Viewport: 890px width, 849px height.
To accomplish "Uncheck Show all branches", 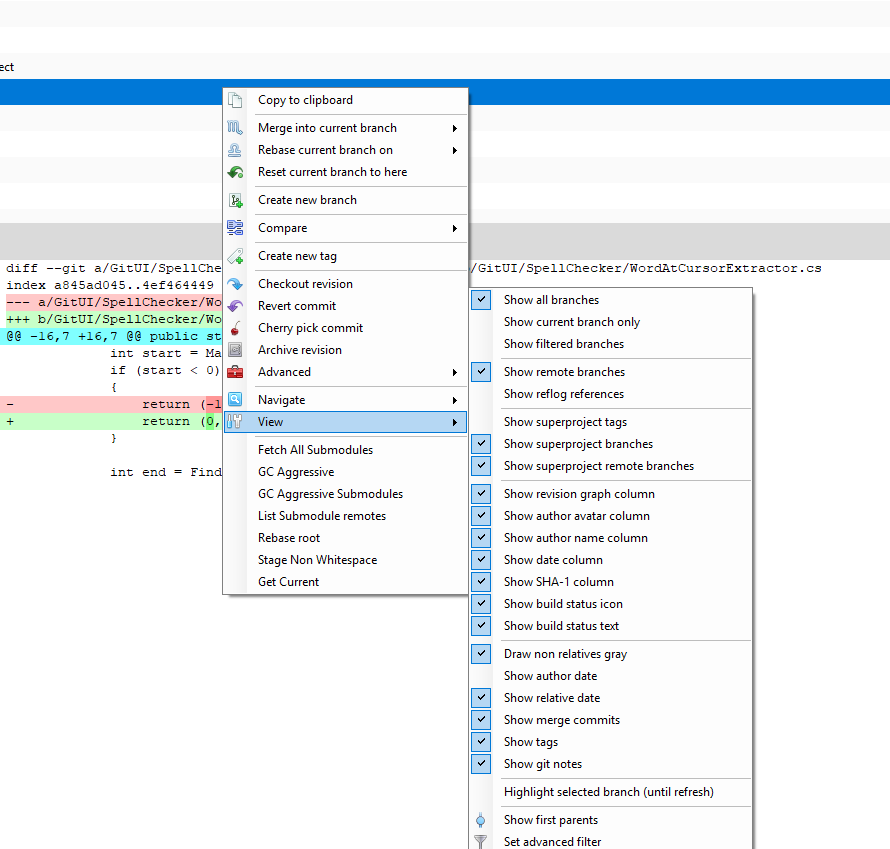I will coord(481,300).
